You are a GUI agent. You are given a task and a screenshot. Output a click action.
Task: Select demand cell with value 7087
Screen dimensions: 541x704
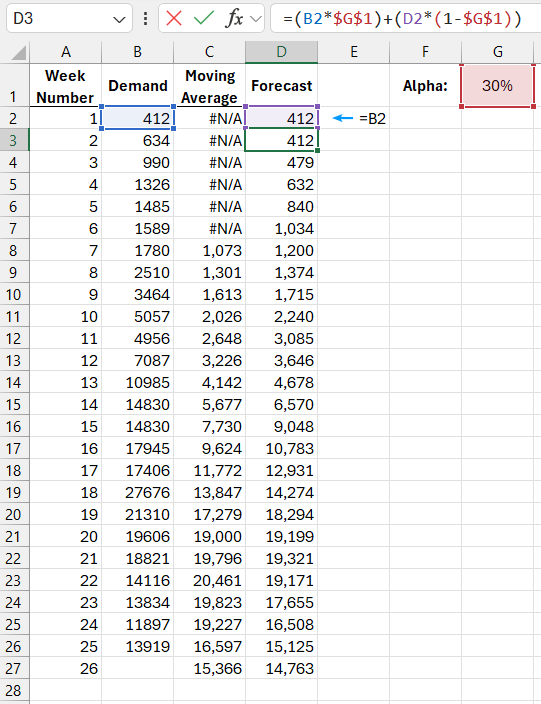[x=137, y=361]
